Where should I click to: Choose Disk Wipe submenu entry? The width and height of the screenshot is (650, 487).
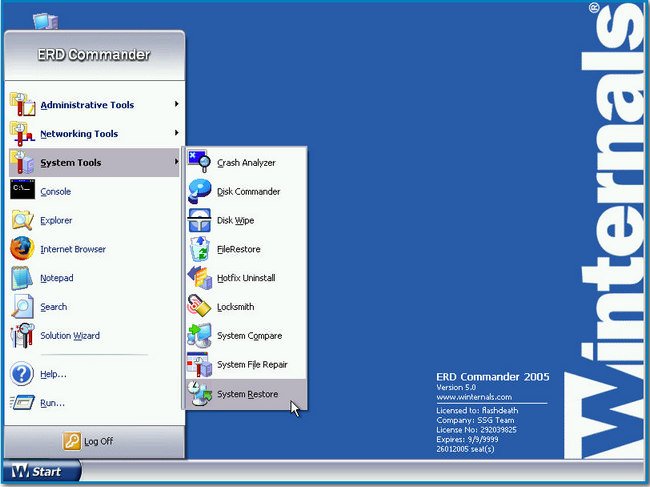[246, 220]
